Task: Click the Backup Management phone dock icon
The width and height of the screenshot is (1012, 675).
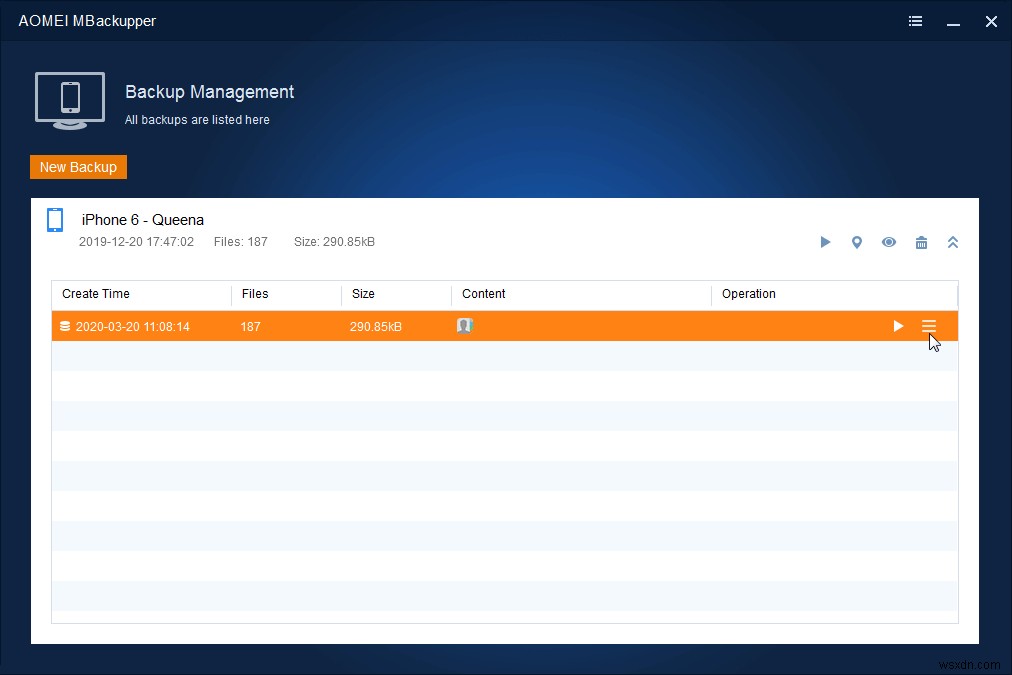Action: 69,100
